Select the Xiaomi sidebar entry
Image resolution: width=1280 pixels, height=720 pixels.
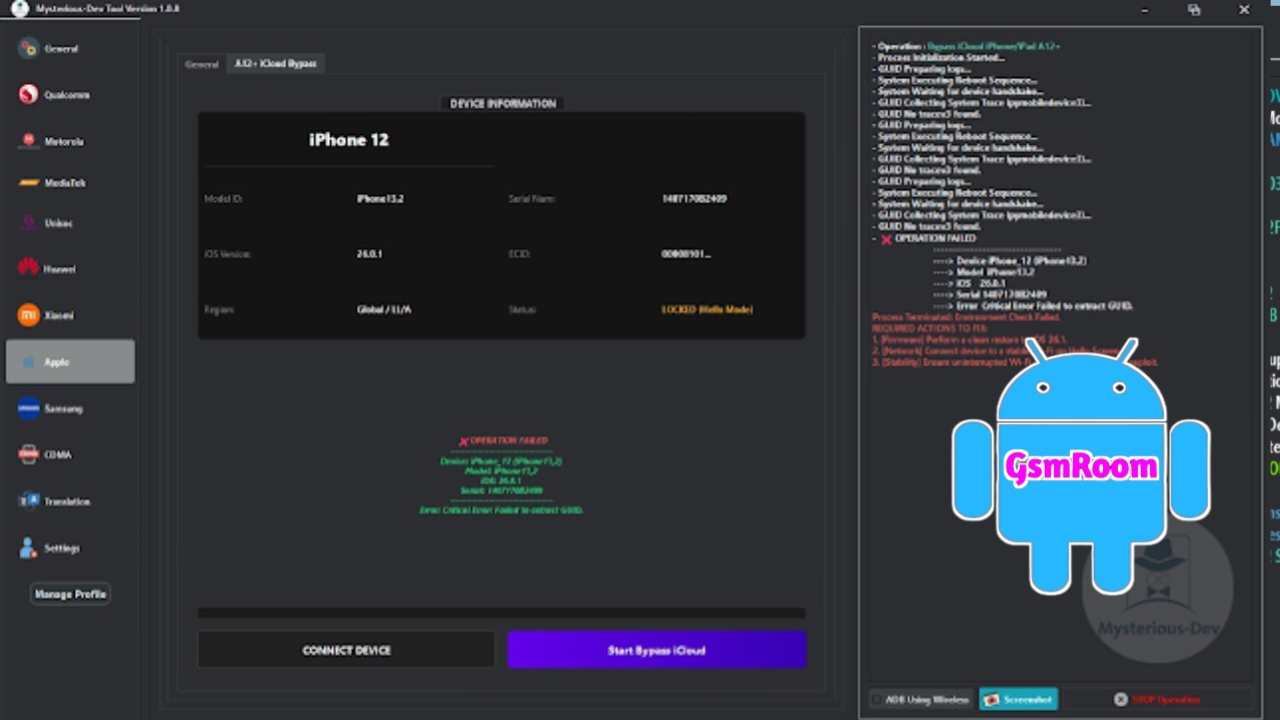tap(58, 315)
